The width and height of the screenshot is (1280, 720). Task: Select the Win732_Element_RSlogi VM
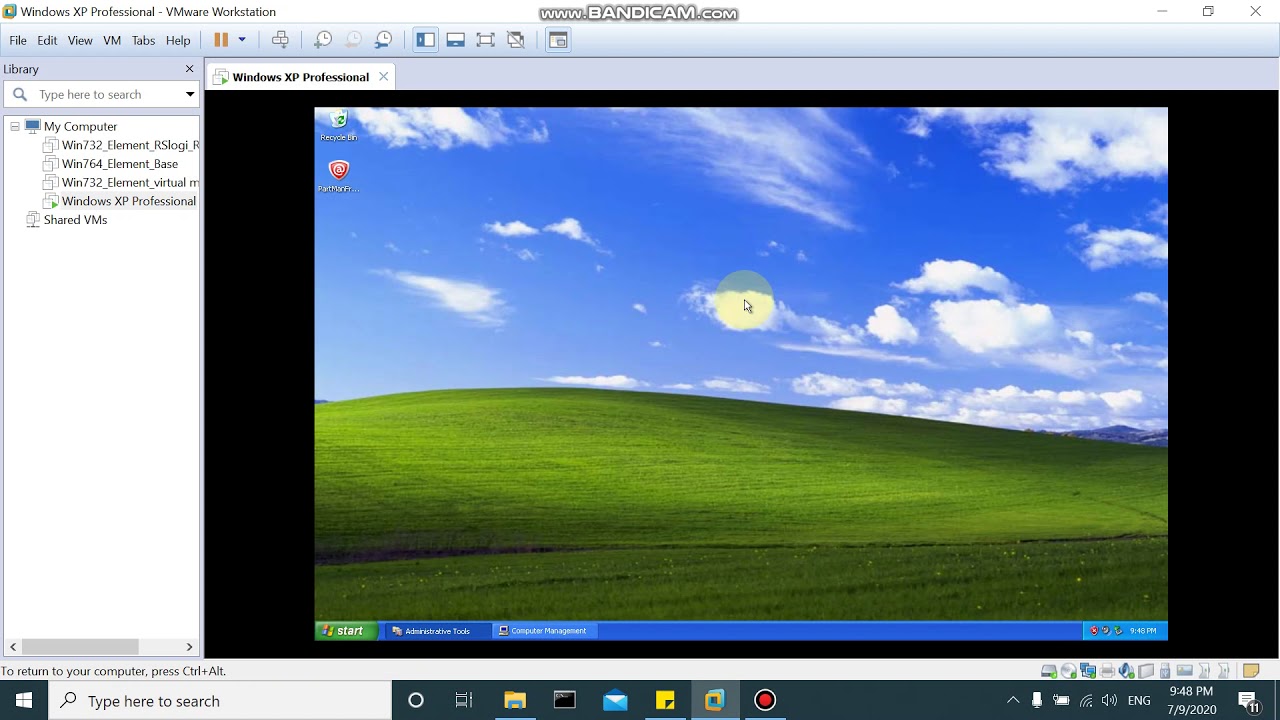(x=130, y=145)
